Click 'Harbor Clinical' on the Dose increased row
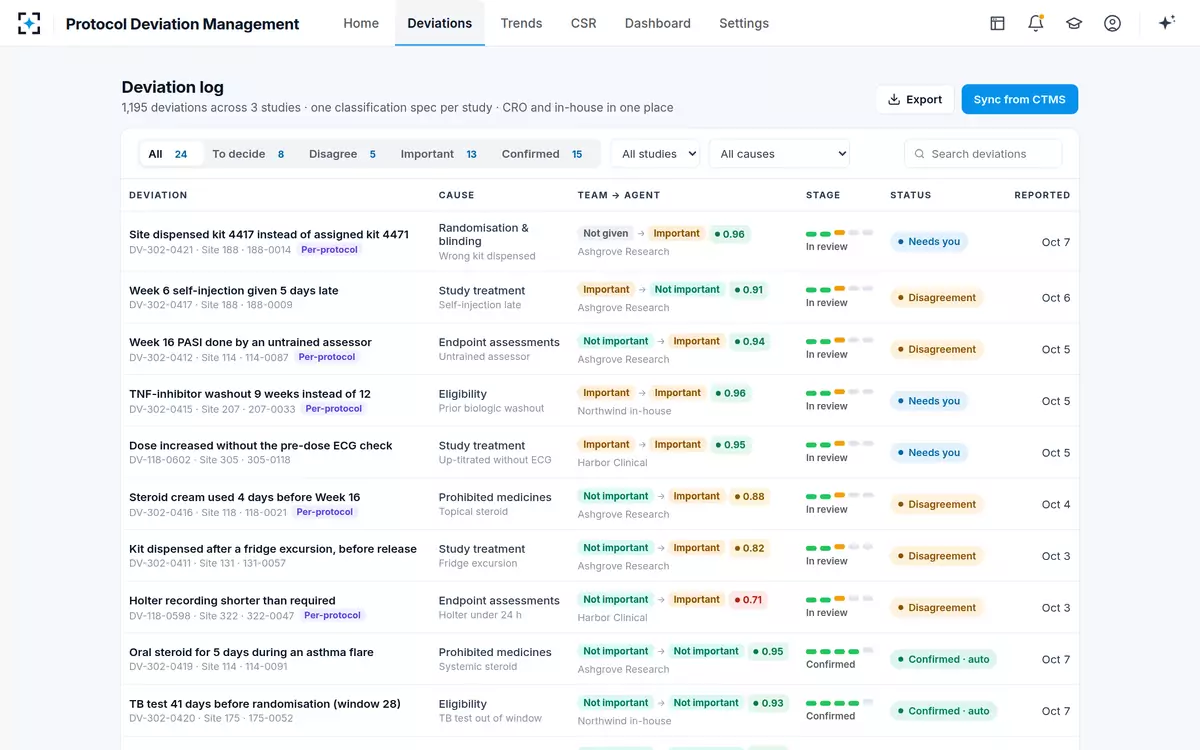Viewport: 1200px width, 750px height. pos(612,463)
